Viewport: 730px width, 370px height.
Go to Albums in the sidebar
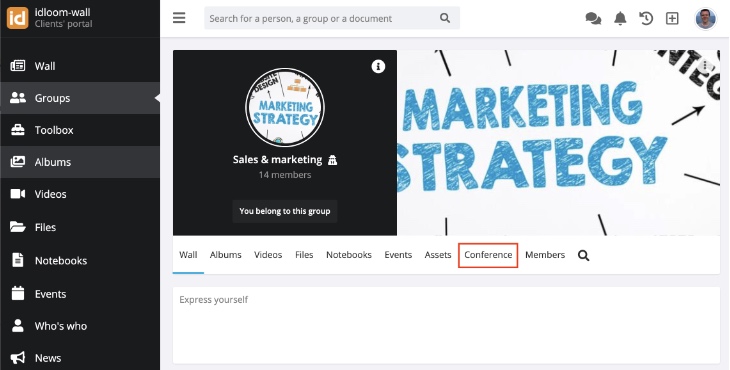pos(80,162)
